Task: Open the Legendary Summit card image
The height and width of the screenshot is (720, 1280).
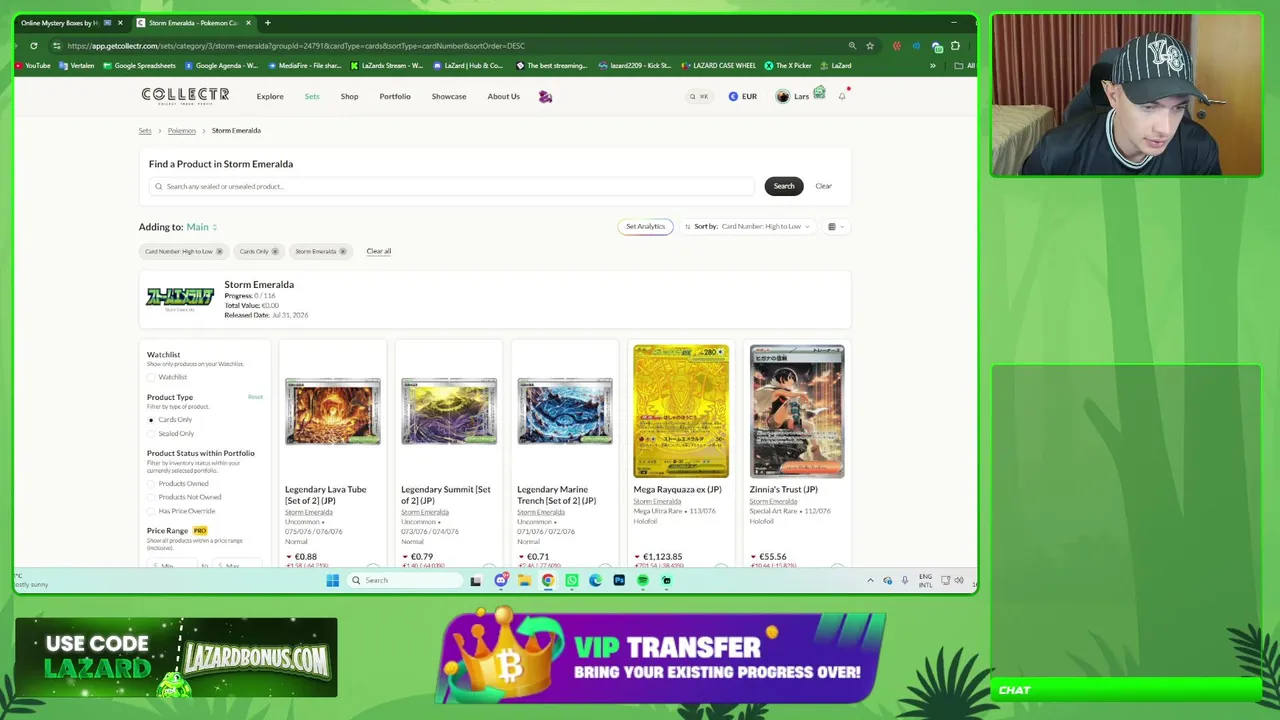Action: [x=449, y=411]
